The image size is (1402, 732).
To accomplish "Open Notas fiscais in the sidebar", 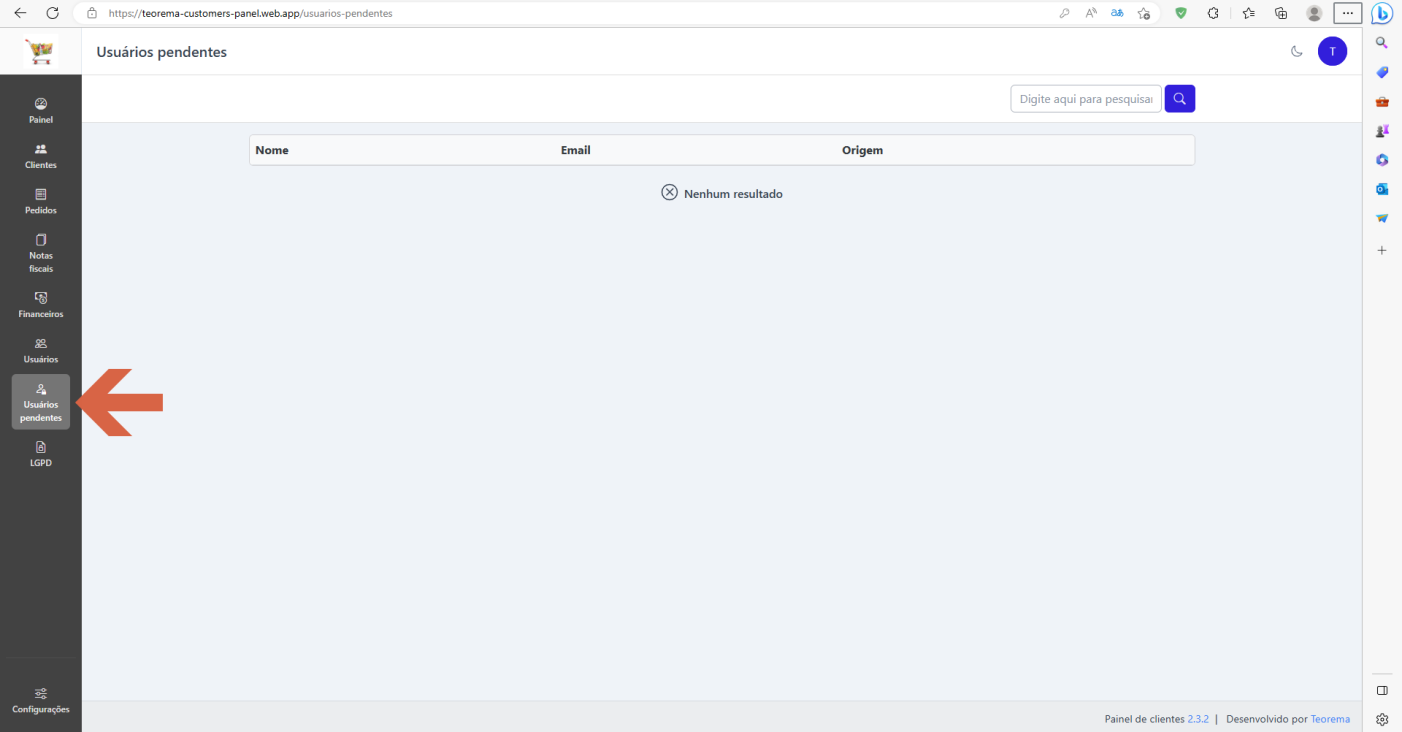I will coord(41,253).
